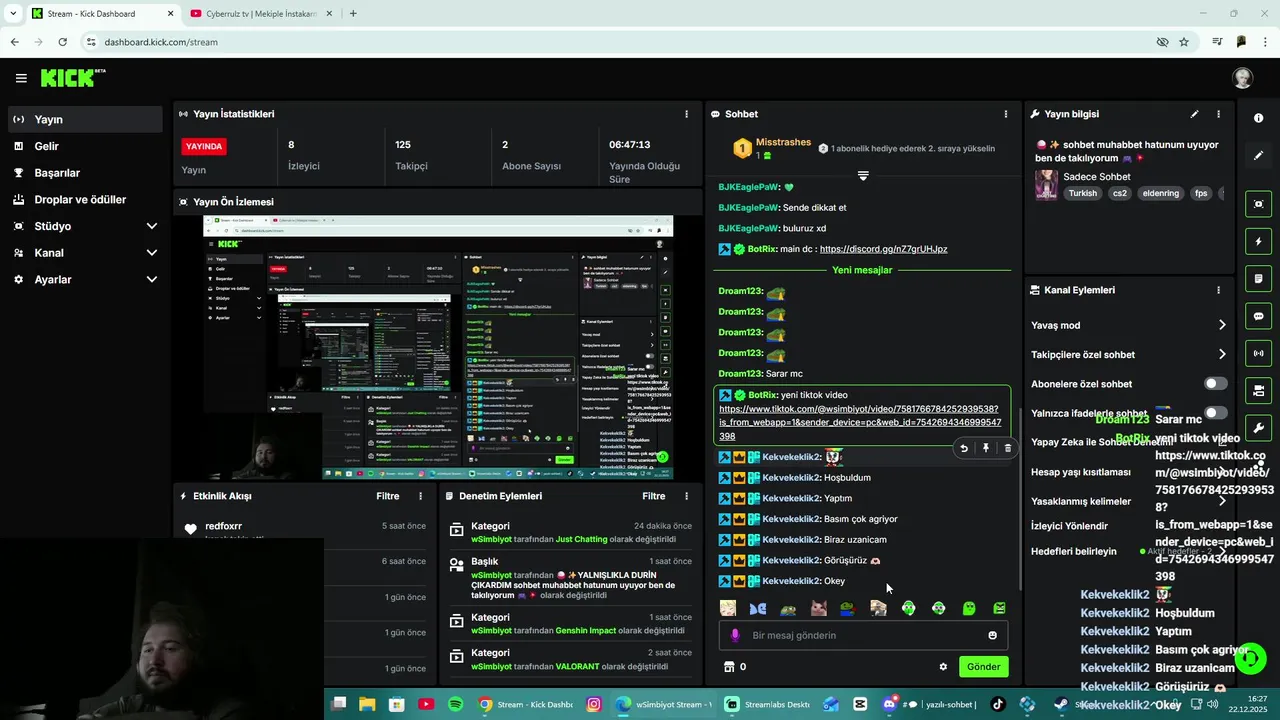Image resolution: width=1280 pixels, height=720 pixels.
Task: Open the note page icon in right sidebar
Action: tap(1258, 278)
